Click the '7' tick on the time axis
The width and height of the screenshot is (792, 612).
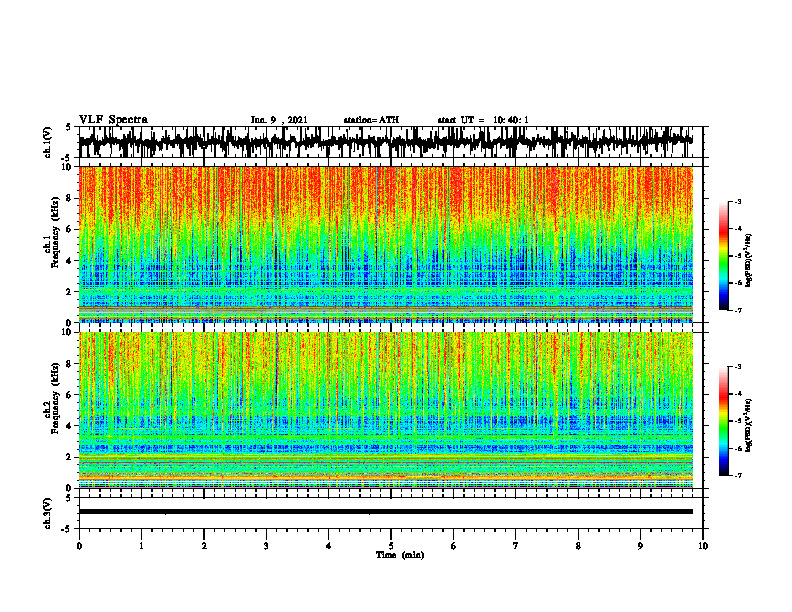click(x=516, y=546)
